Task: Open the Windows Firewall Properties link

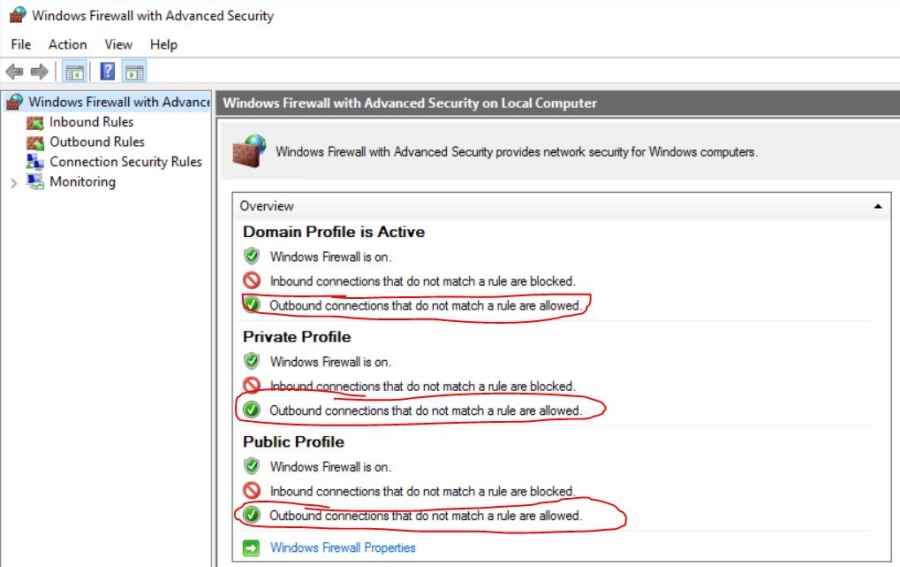Action: pyautogui.click(x=343, y=548)
